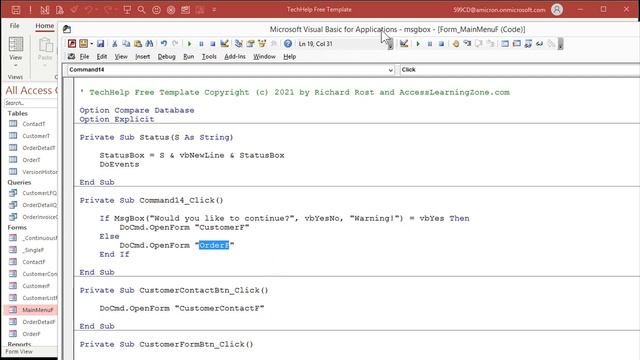The height and width of the screenshot is (360, 640).
Task: Click the green Run icon in Debug toolbar
Action: point(418,44)
